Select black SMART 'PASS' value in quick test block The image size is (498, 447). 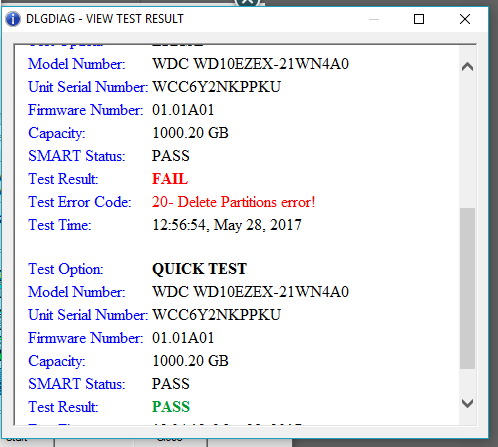(x=171, y=384)
